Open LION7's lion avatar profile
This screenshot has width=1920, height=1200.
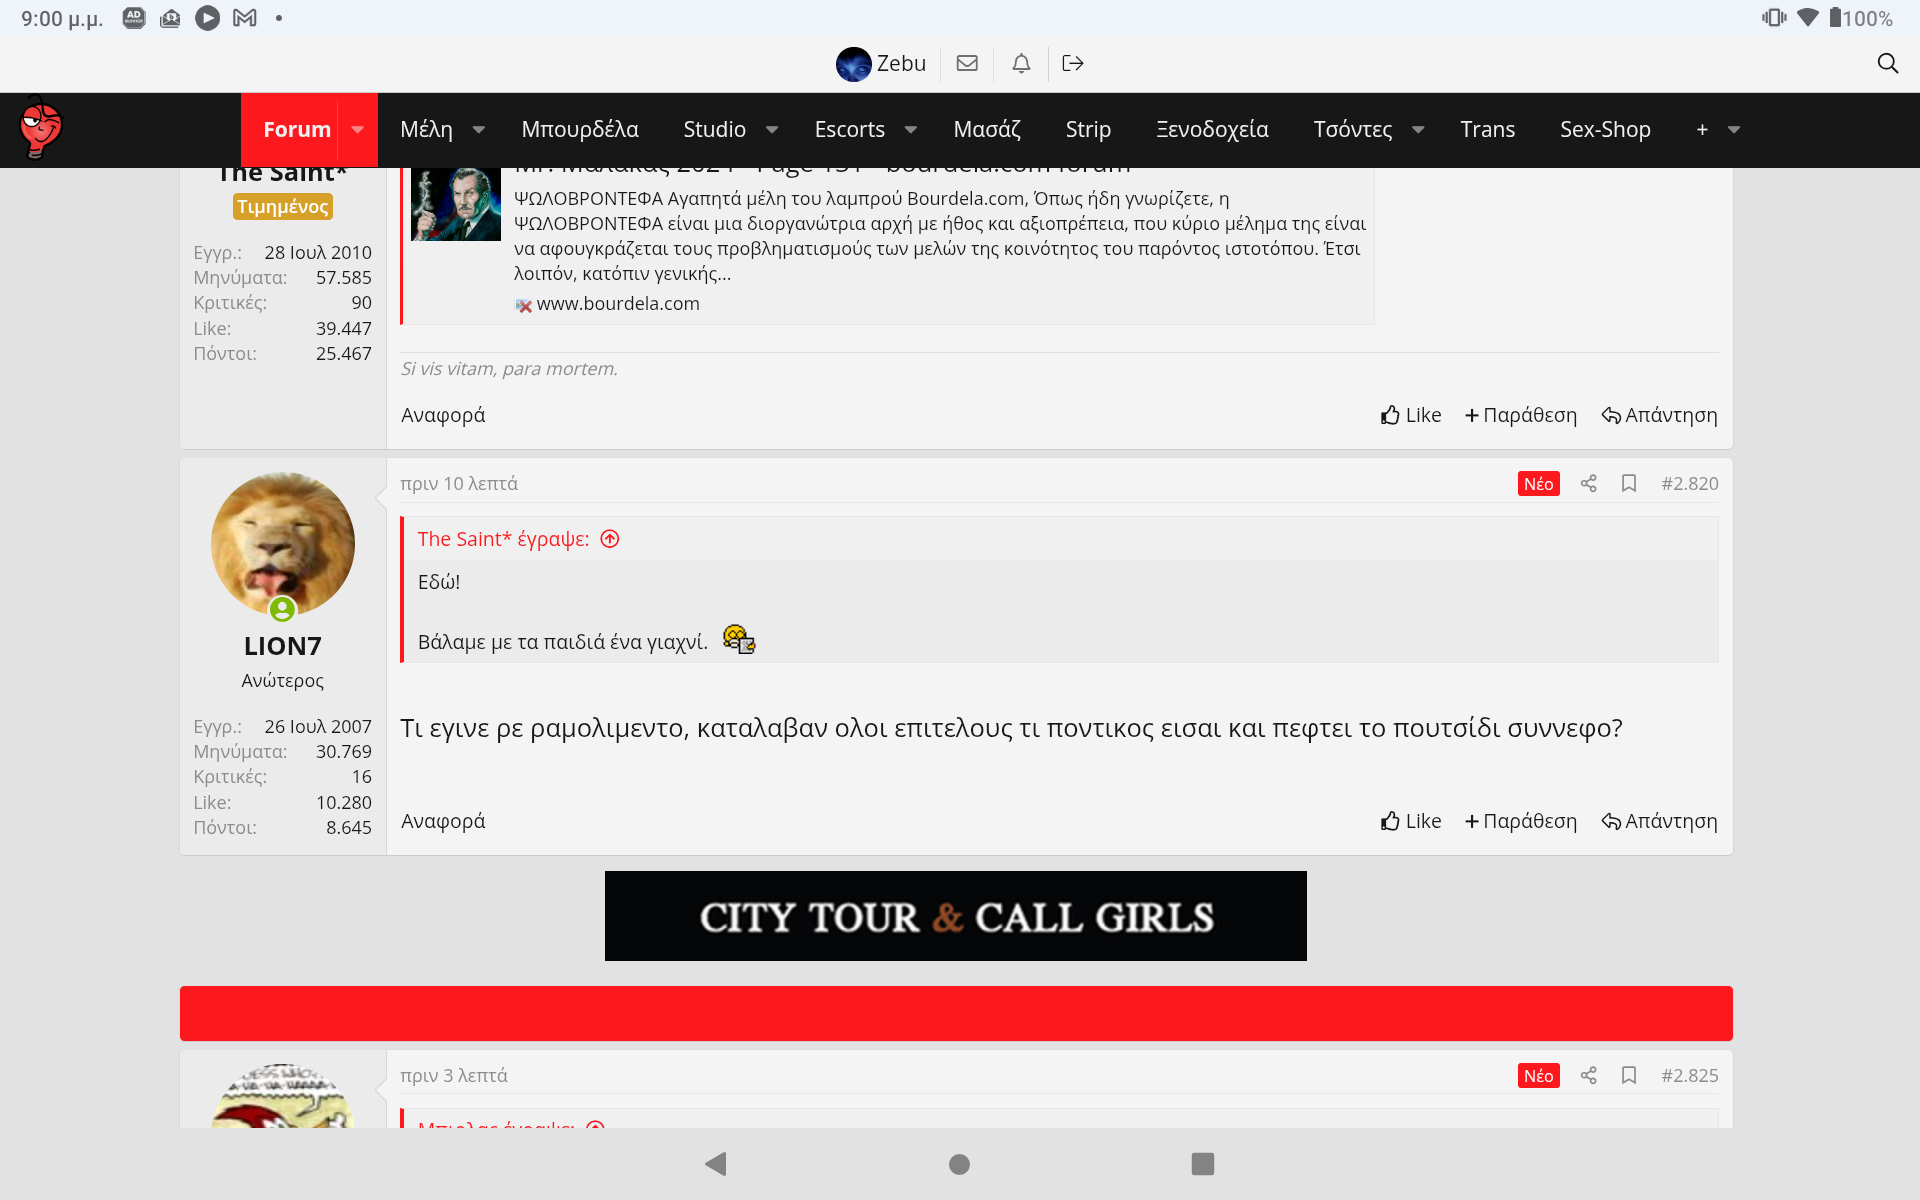pos(283,544)
